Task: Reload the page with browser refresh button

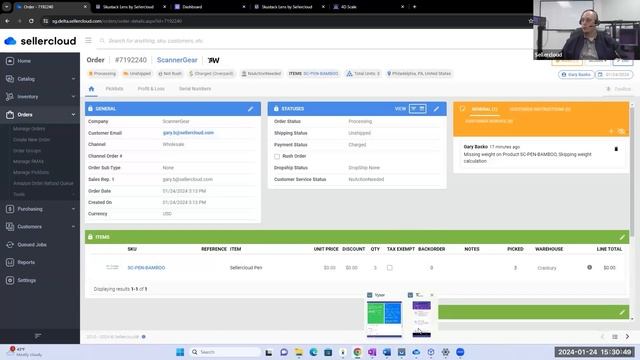Action: tap(31, 21)
